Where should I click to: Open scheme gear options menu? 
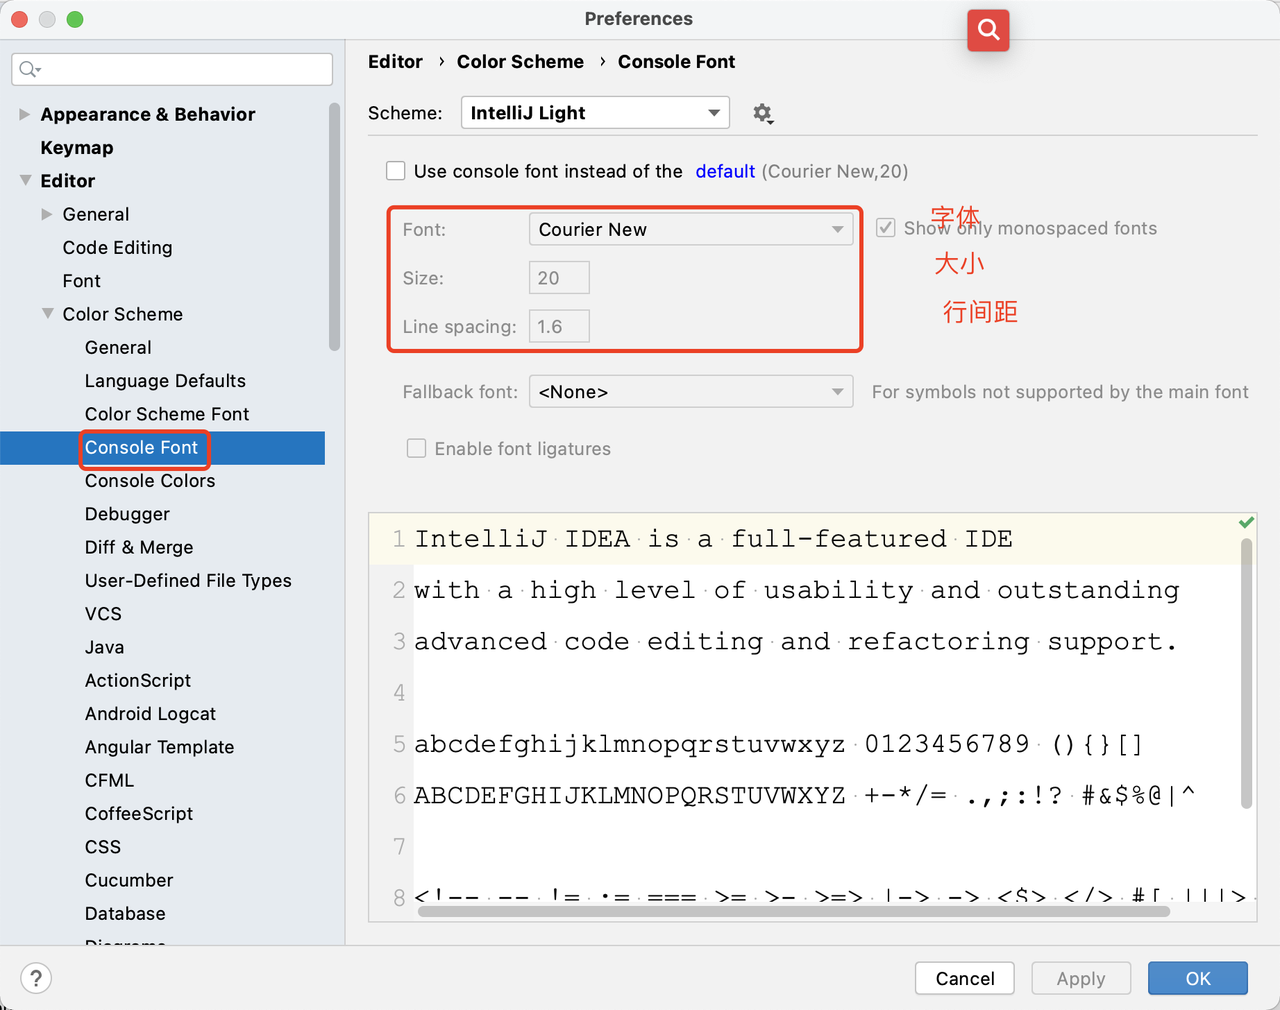(763, 113)
